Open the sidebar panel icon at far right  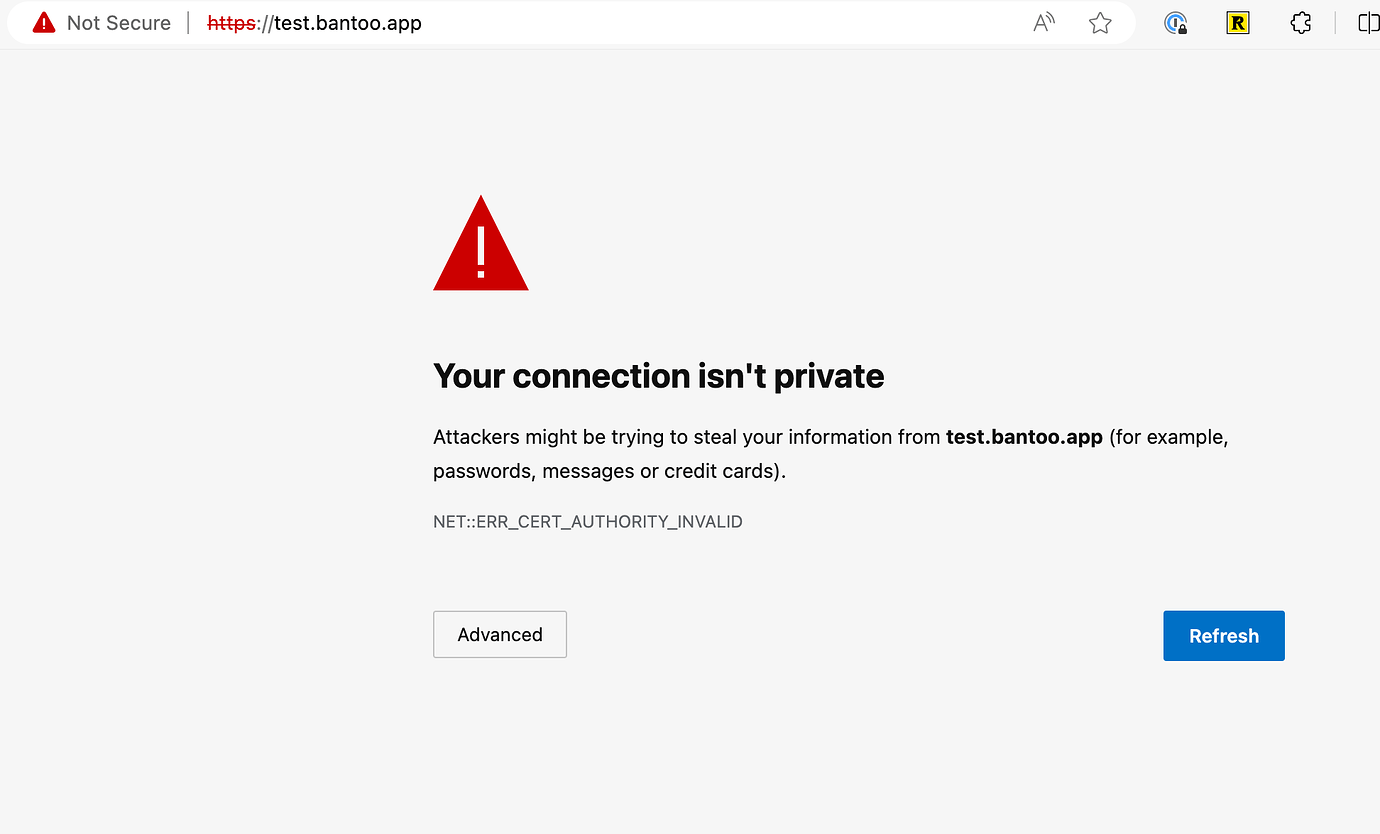[1369, 22]
